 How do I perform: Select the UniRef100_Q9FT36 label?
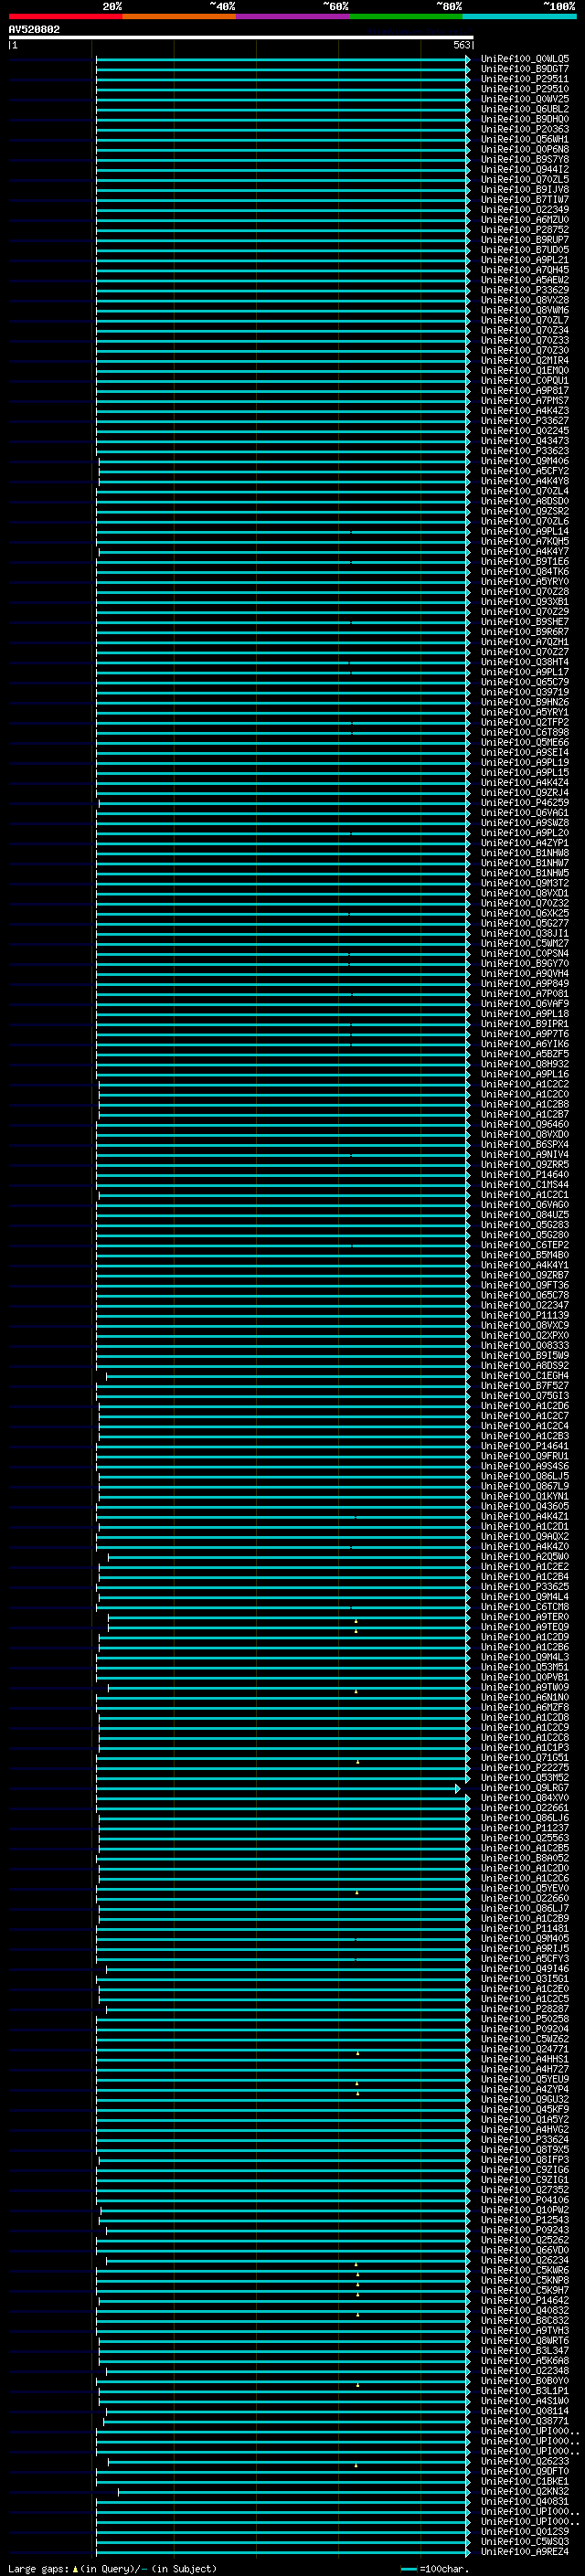[x=525, y=1285]
